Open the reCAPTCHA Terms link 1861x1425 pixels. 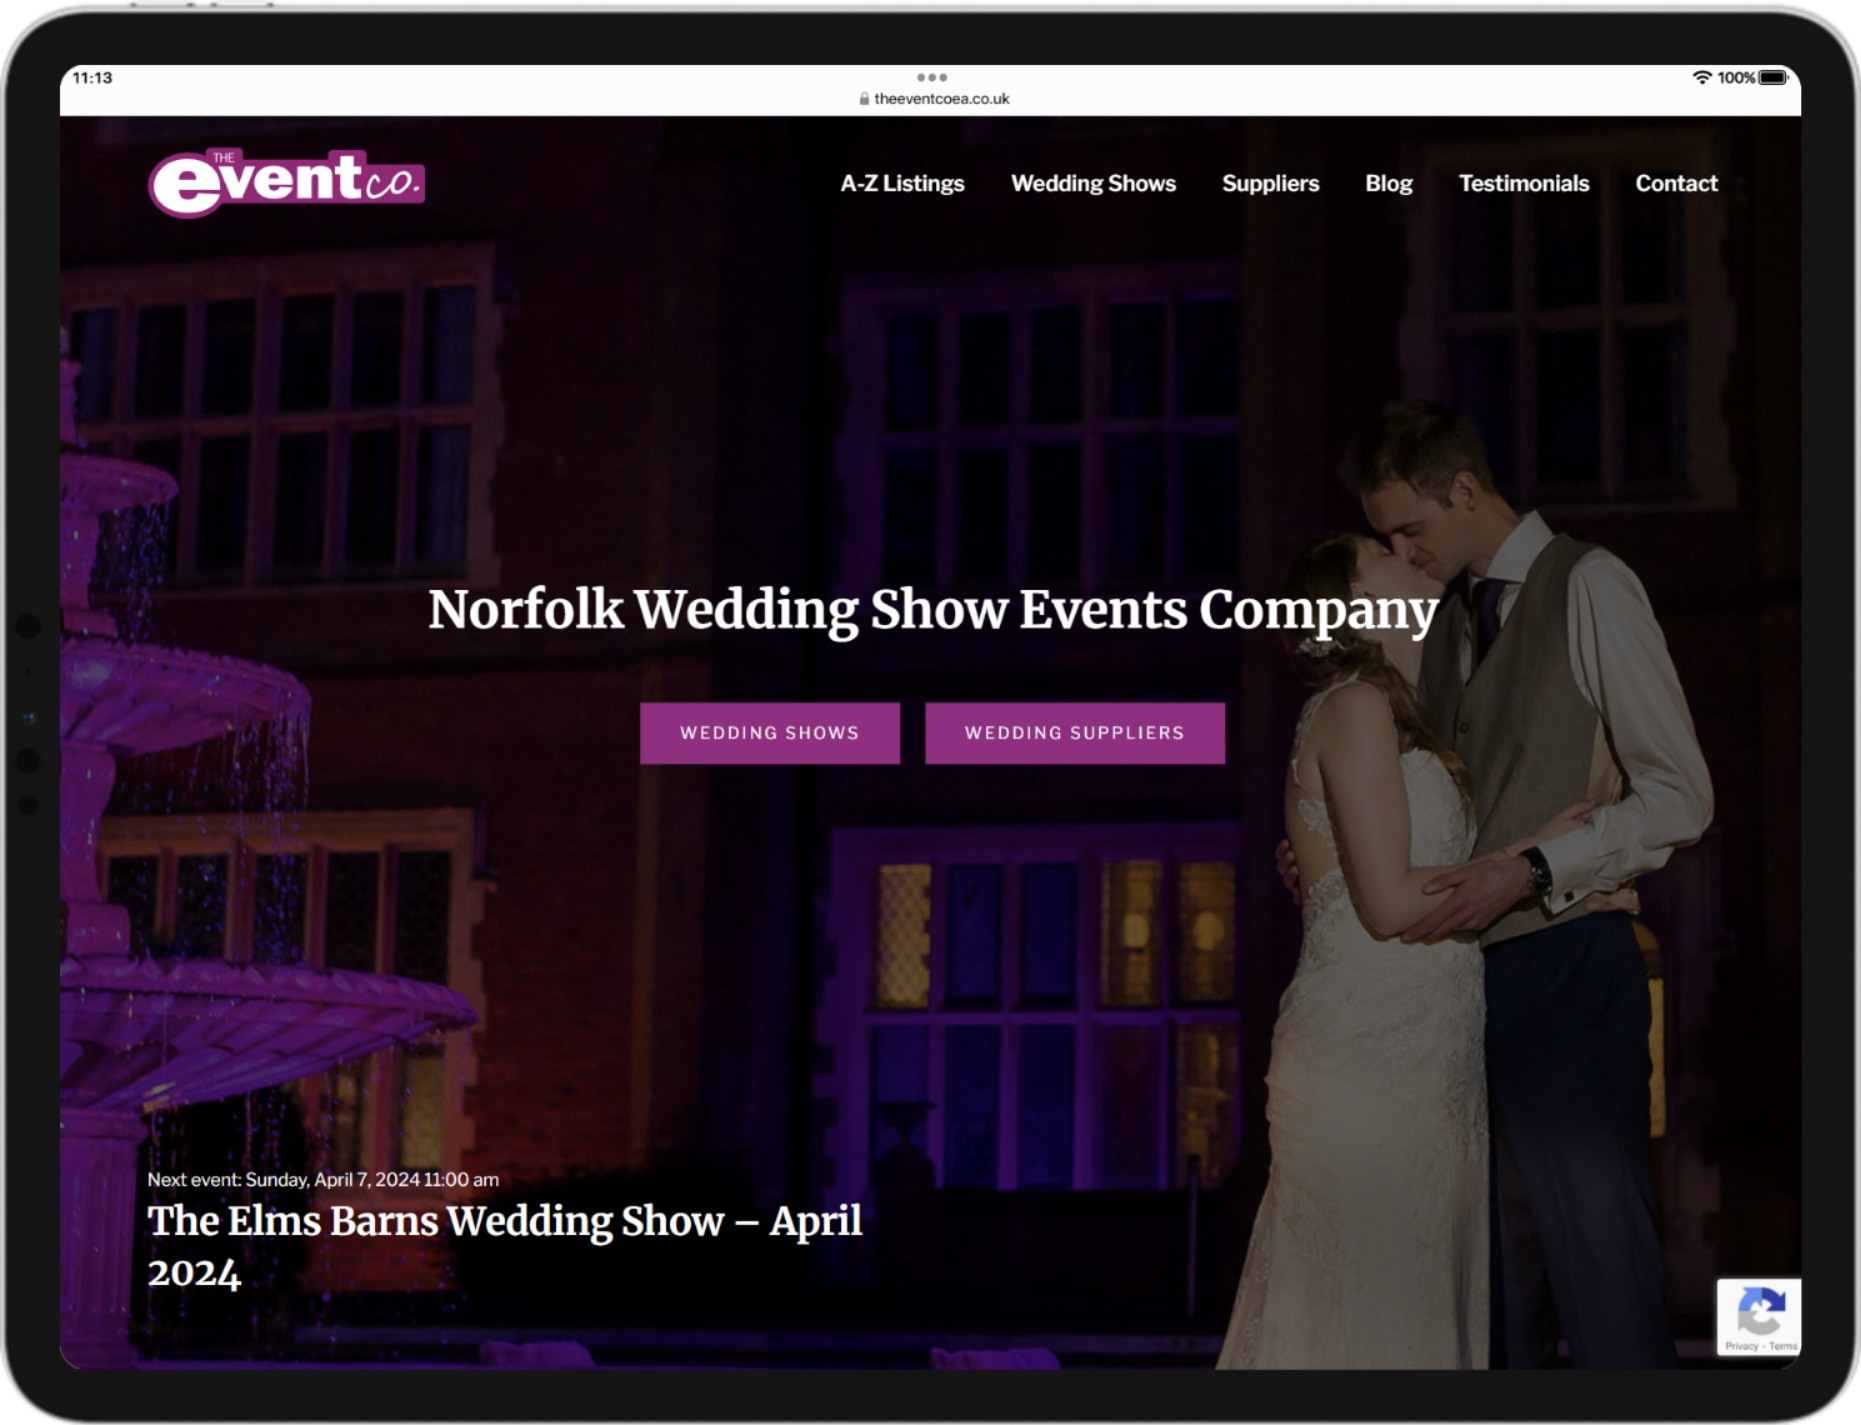click(1783, 1346)
